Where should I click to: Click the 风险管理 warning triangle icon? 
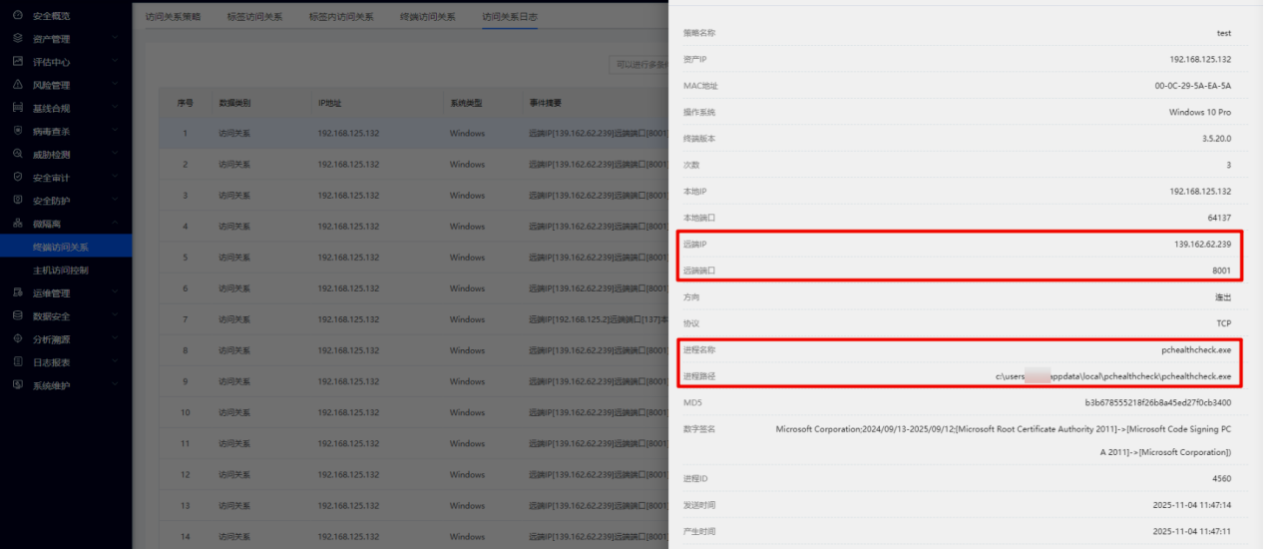point(18,85)
